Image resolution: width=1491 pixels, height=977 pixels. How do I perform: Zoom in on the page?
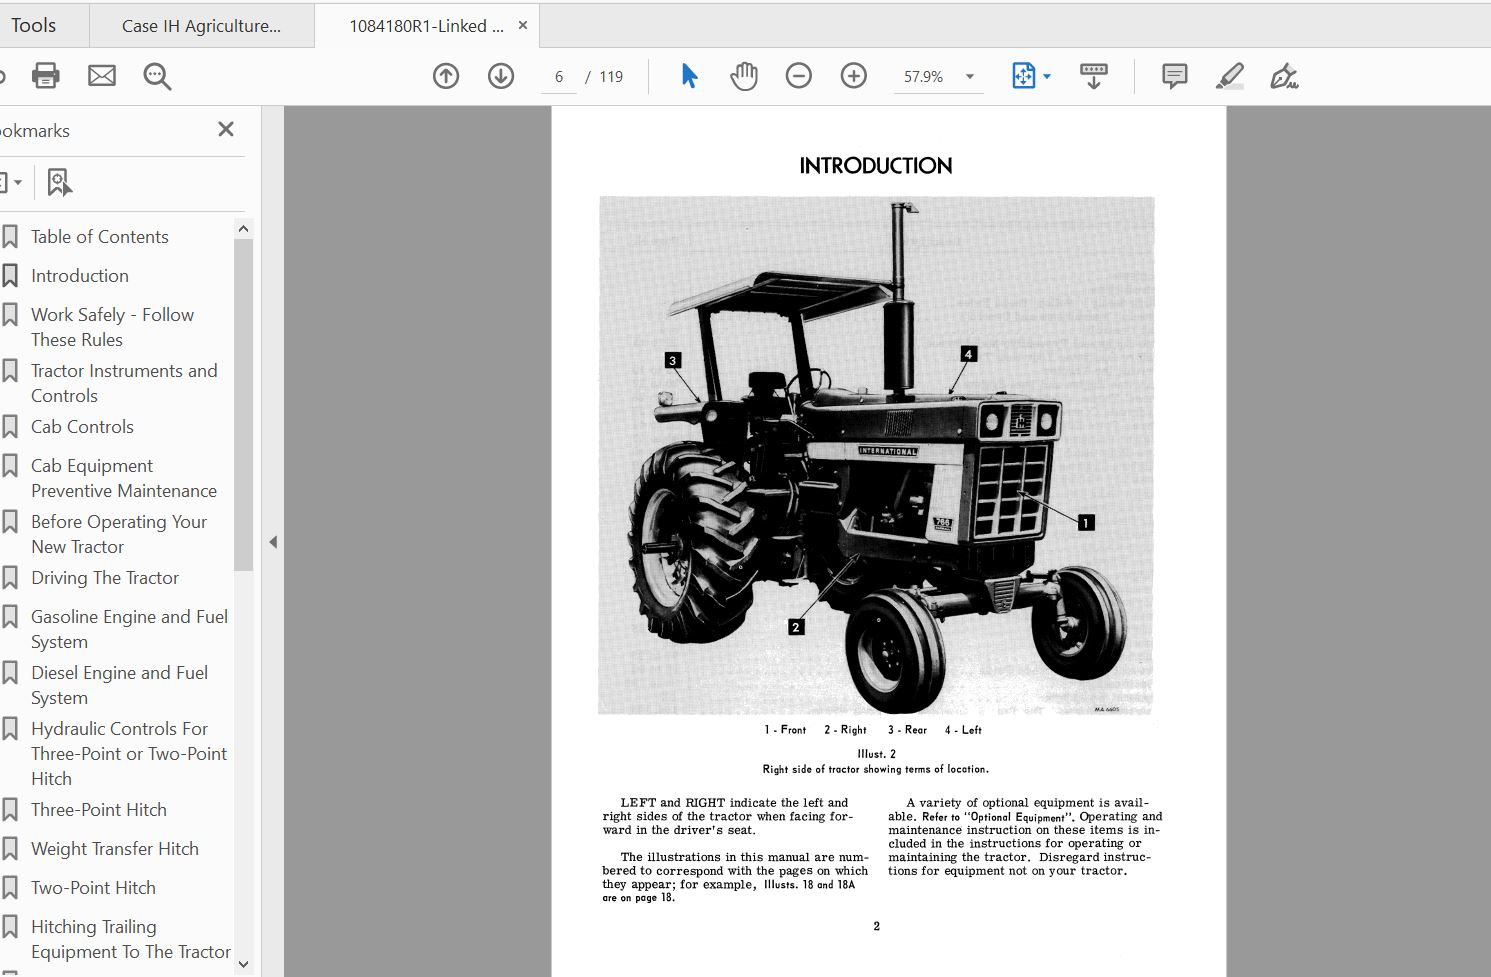point(853,75)
